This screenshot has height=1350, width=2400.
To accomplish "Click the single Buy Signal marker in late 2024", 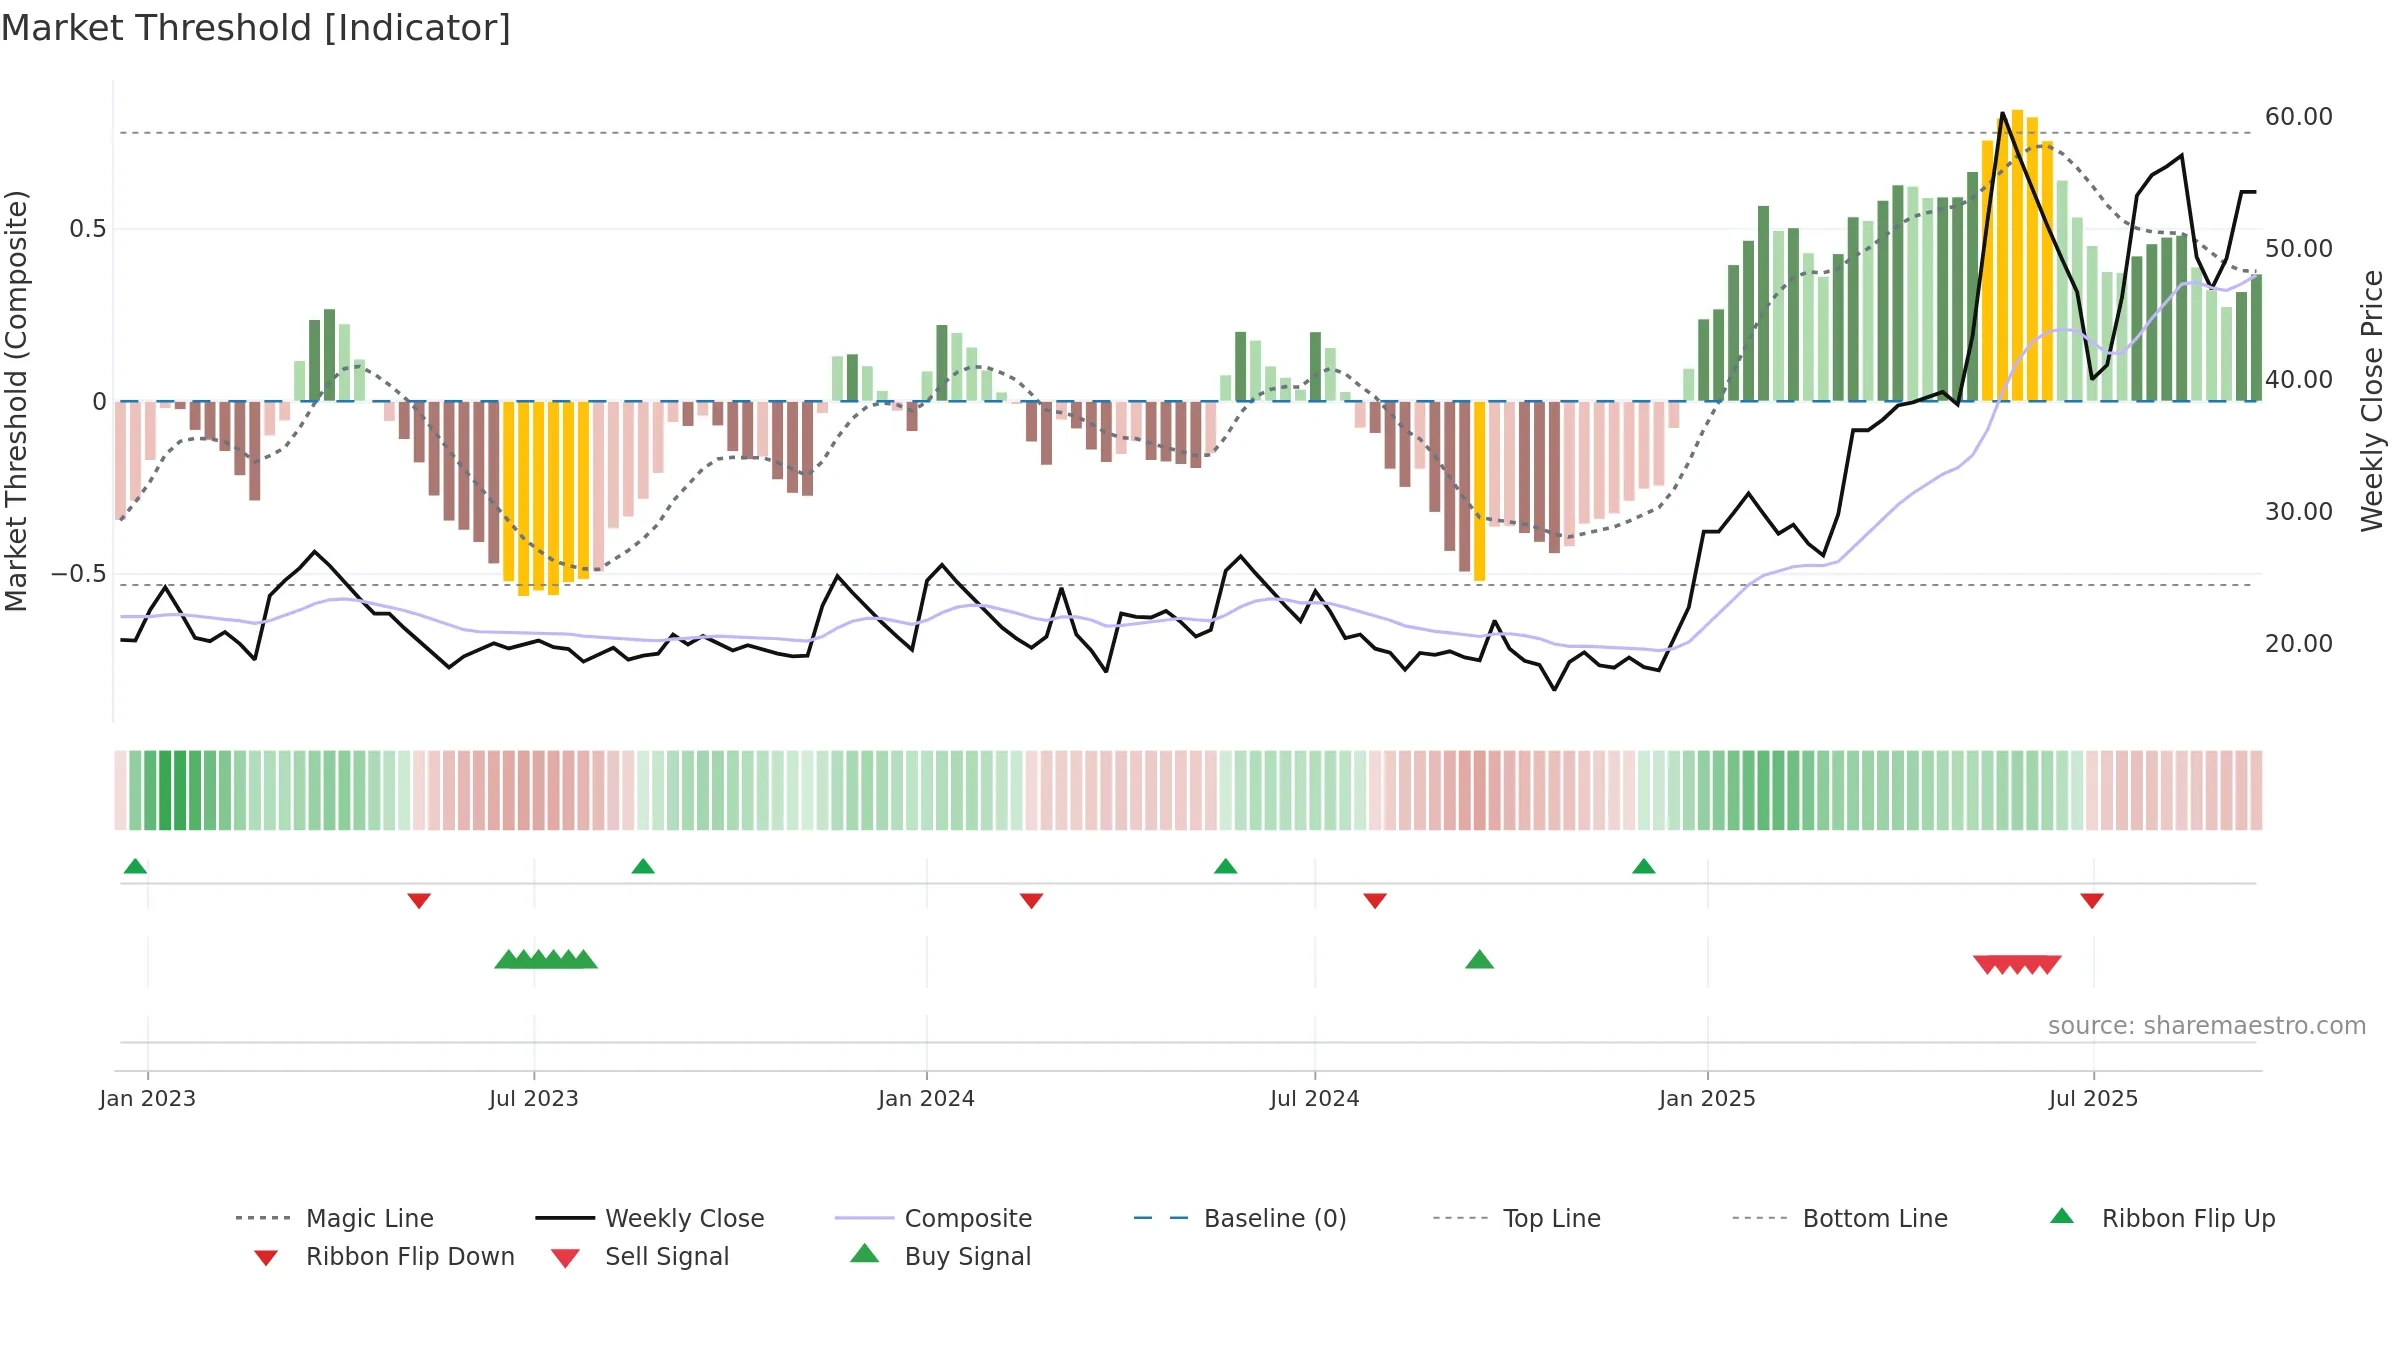I will [x=1480, y=960].
